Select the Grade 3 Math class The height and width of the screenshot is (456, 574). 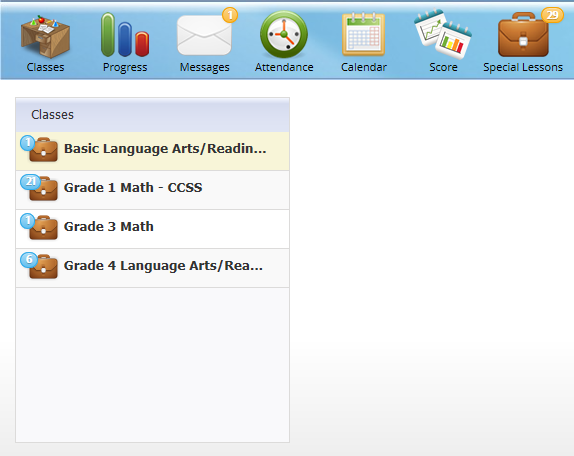pyautogui.click(x=153, y=229)
